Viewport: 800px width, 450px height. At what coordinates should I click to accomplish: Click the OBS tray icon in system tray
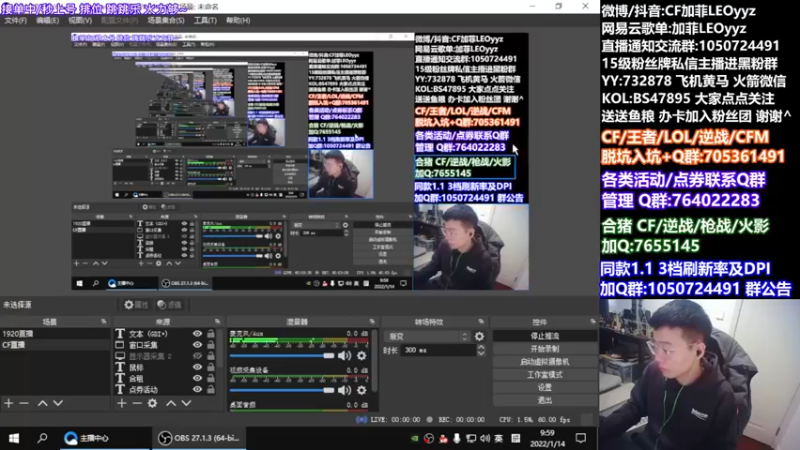429,439
